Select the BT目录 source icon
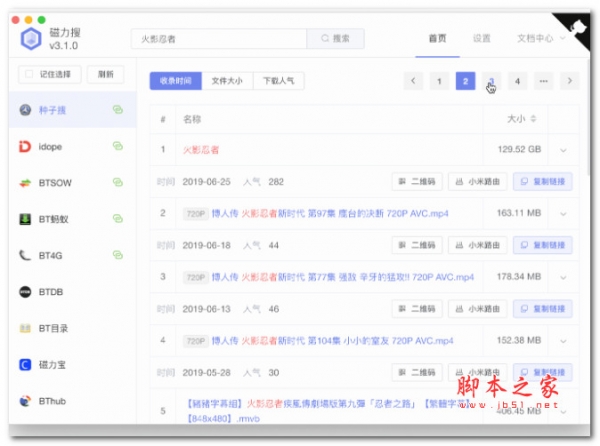 [25, 328]
